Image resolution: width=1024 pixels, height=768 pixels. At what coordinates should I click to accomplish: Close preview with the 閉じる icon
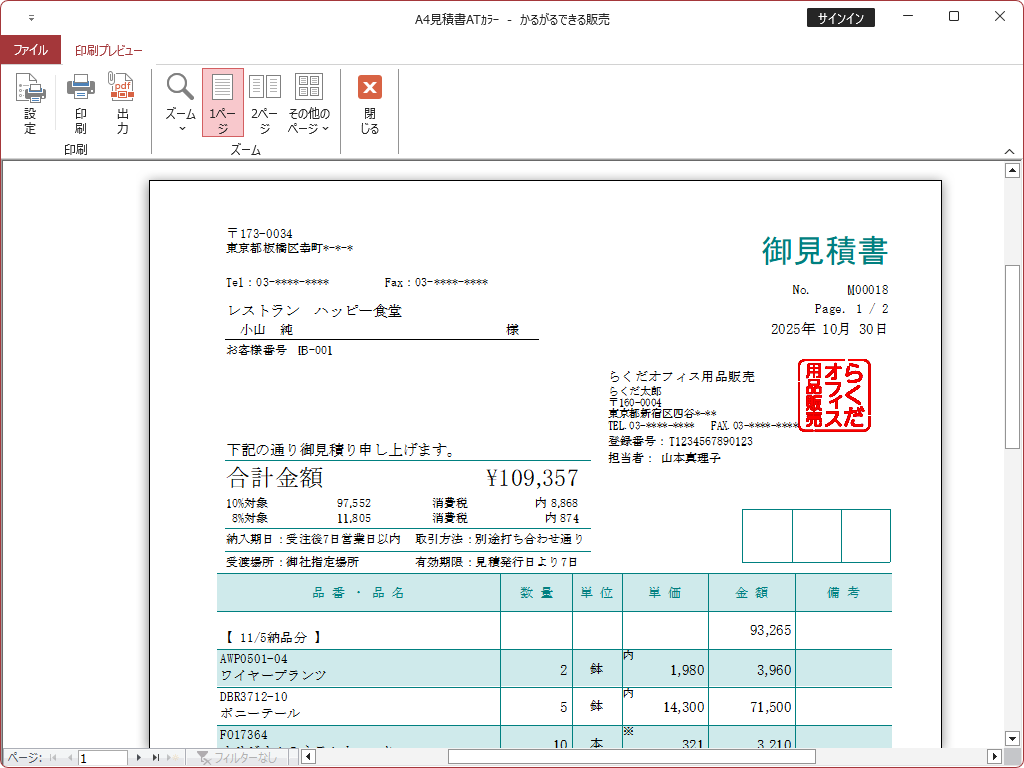click(370, 104)
